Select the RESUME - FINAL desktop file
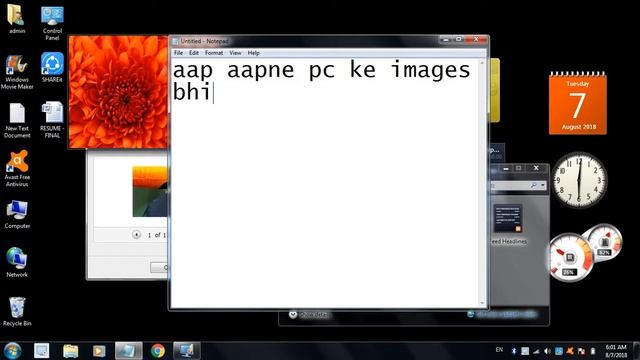Screen dimensions: 640x360 point(52,120)
